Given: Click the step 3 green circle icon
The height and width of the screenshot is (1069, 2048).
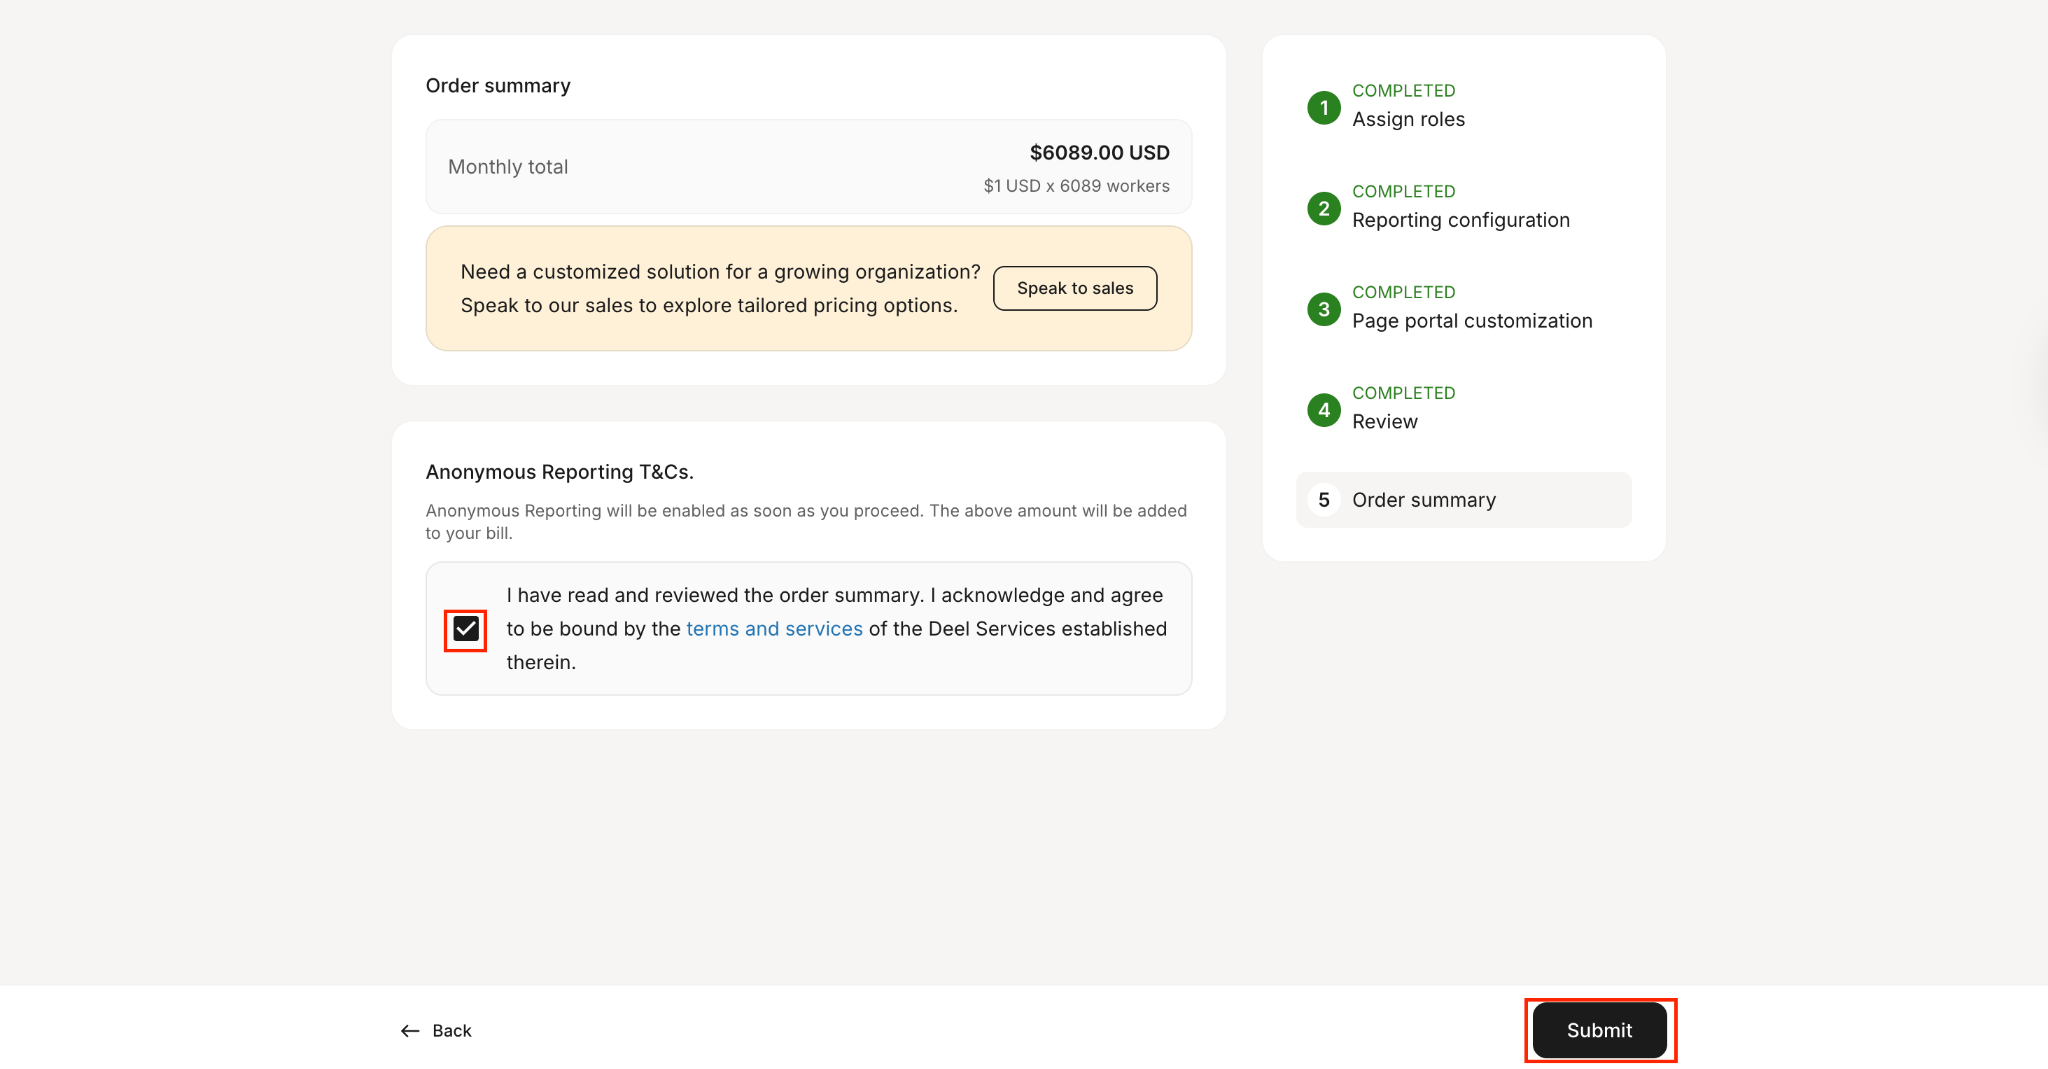Looking at the screenshot, I should tap(1323, 309).
